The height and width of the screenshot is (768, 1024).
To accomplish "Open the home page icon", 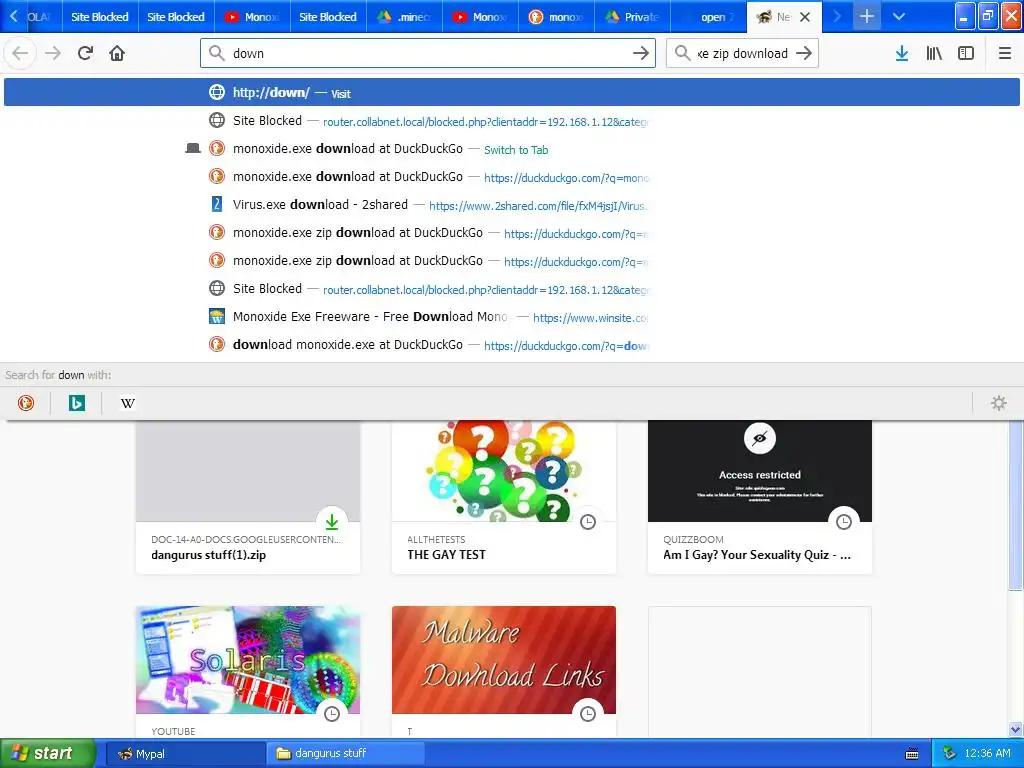I will coord(117,53).
